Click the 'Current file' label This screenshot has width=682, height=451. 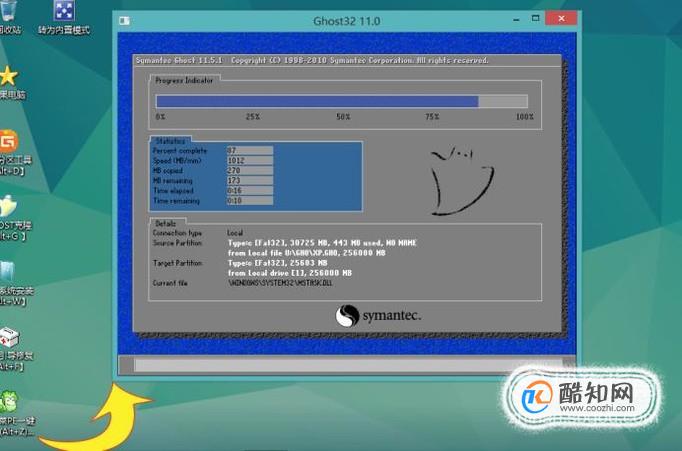click(x=170, y=283)
